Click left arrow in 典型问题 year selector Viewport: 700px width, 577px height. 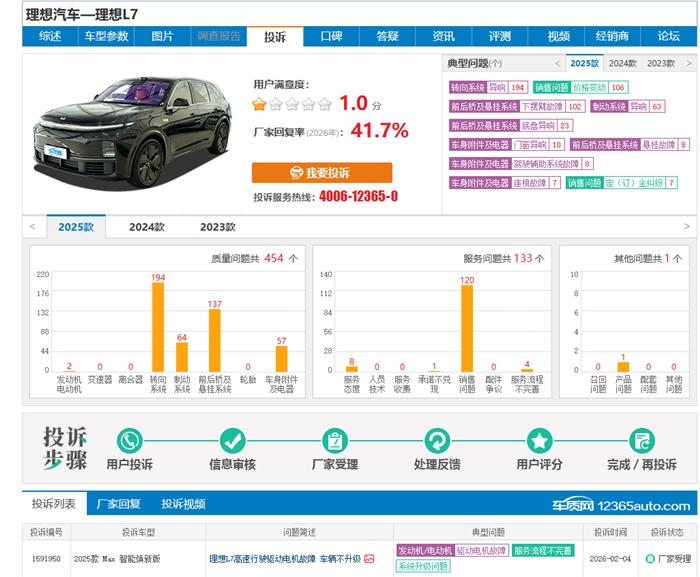557,63
